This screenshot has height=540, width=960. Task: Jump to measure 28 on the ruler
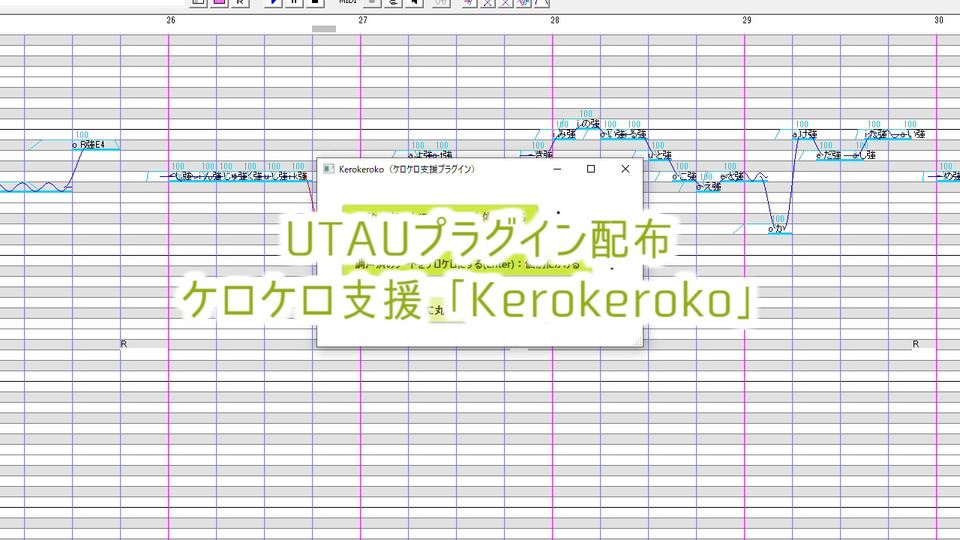coord(555,20)
